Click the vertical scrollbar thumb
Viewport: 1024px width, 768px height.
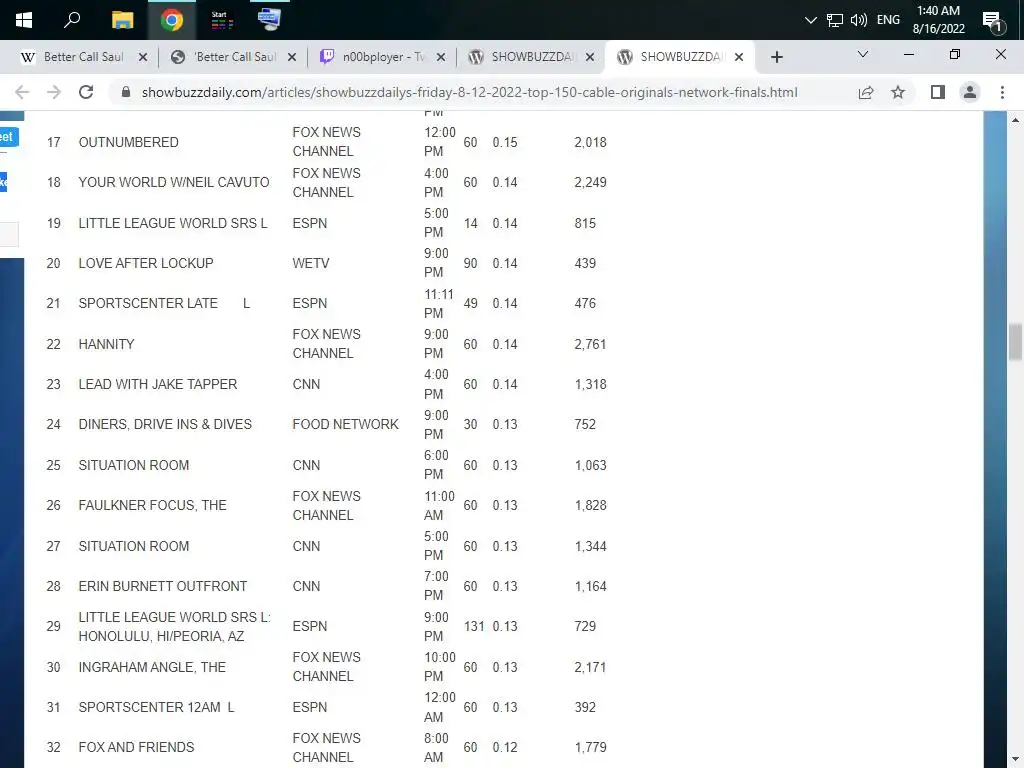coord(1015,342)
